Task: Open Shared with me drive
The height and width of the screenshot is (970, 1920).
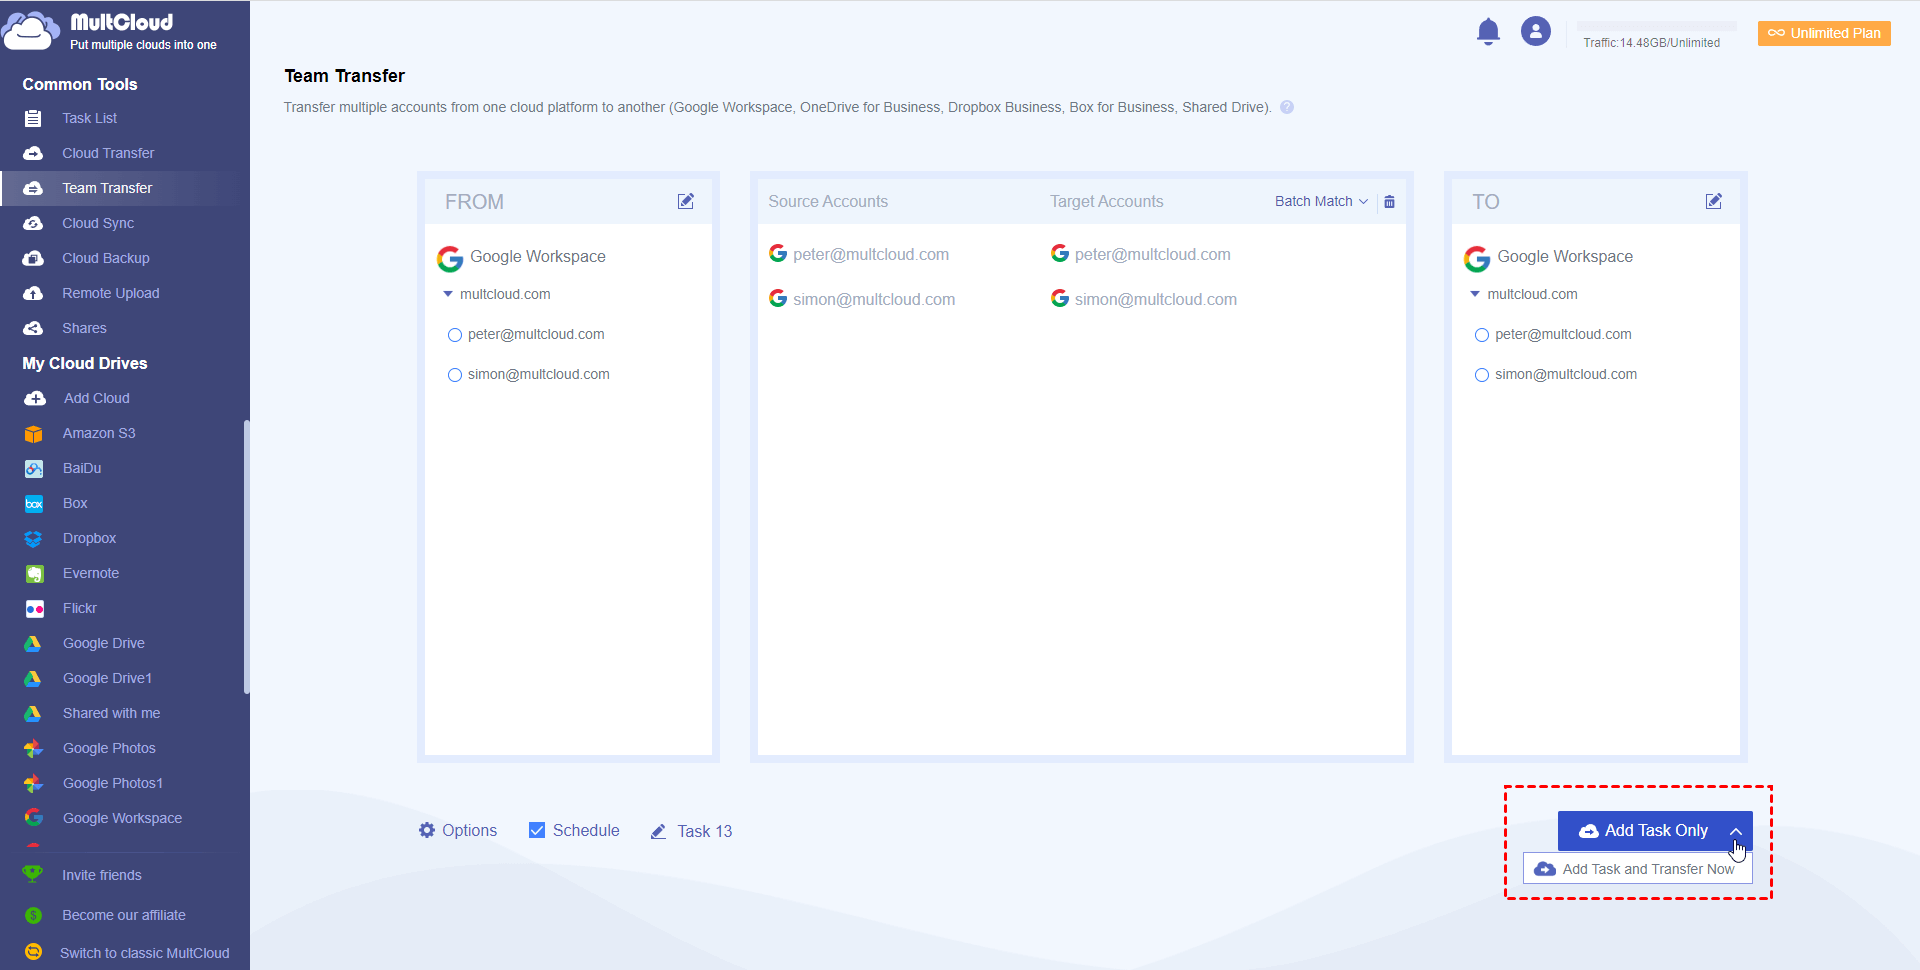Action: pyautogui.click(x=111, y=713)
